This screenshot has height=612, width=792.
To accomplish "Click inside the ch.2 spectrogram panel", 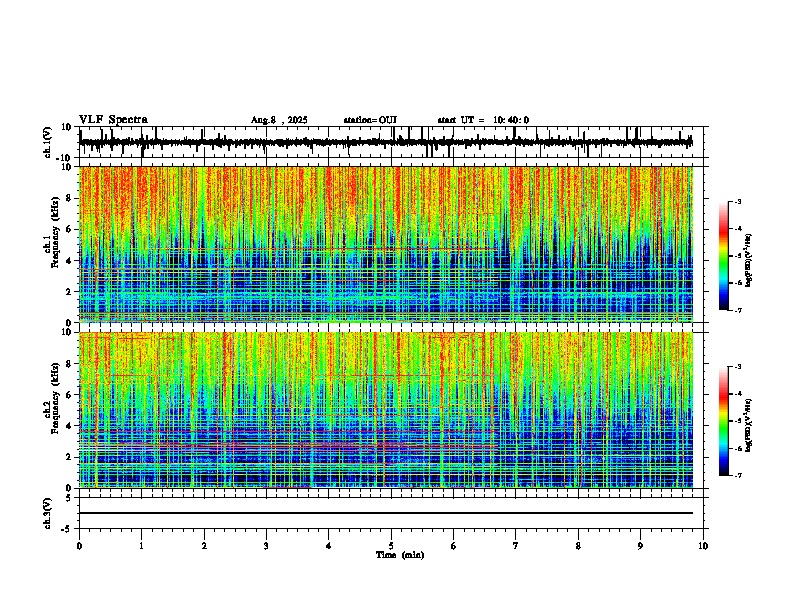I will coord(386,410).
